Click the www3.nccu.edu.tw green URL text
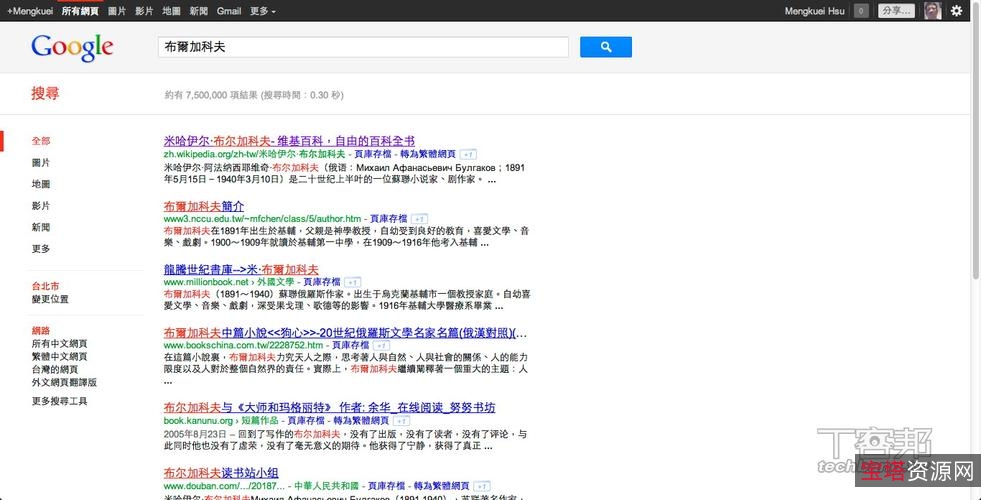 (263, 219)
